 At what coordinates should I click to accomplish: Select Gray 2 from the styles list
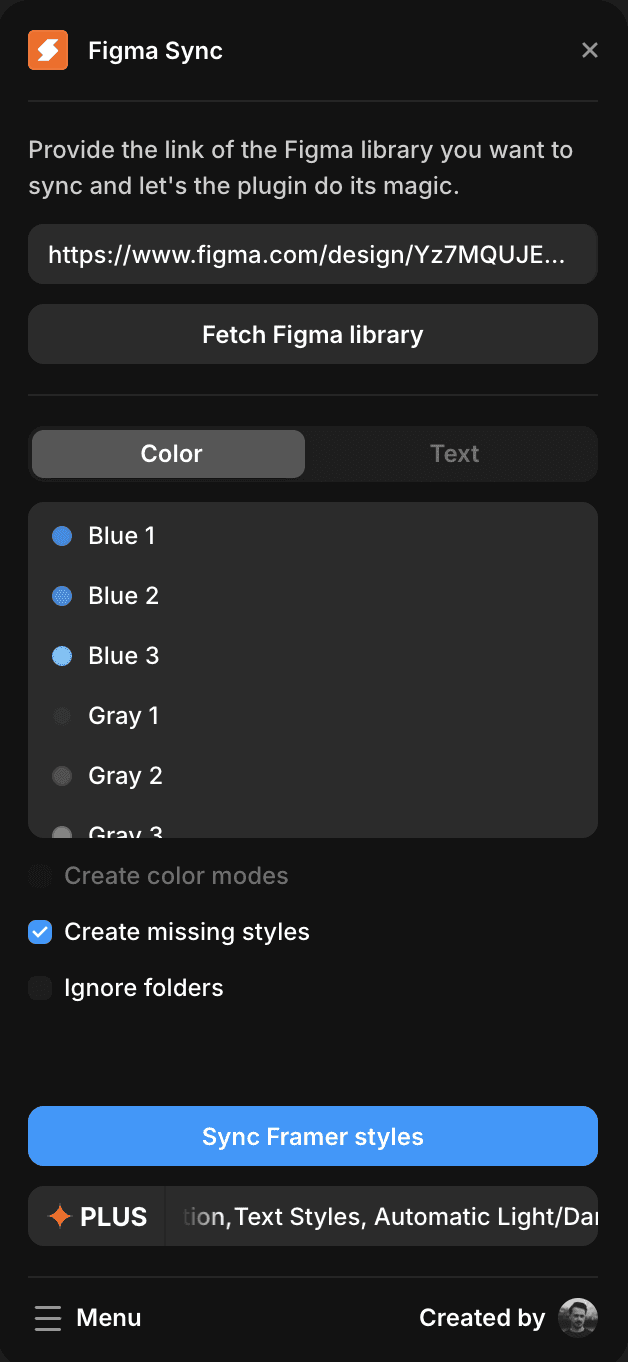coord(123,775)
